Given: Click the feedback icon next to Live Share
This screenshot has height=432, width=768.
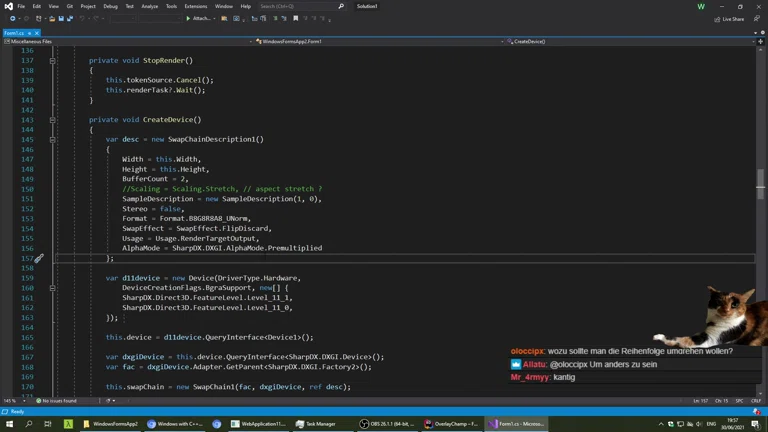Looking at the screenshot, I should (757, 19).
